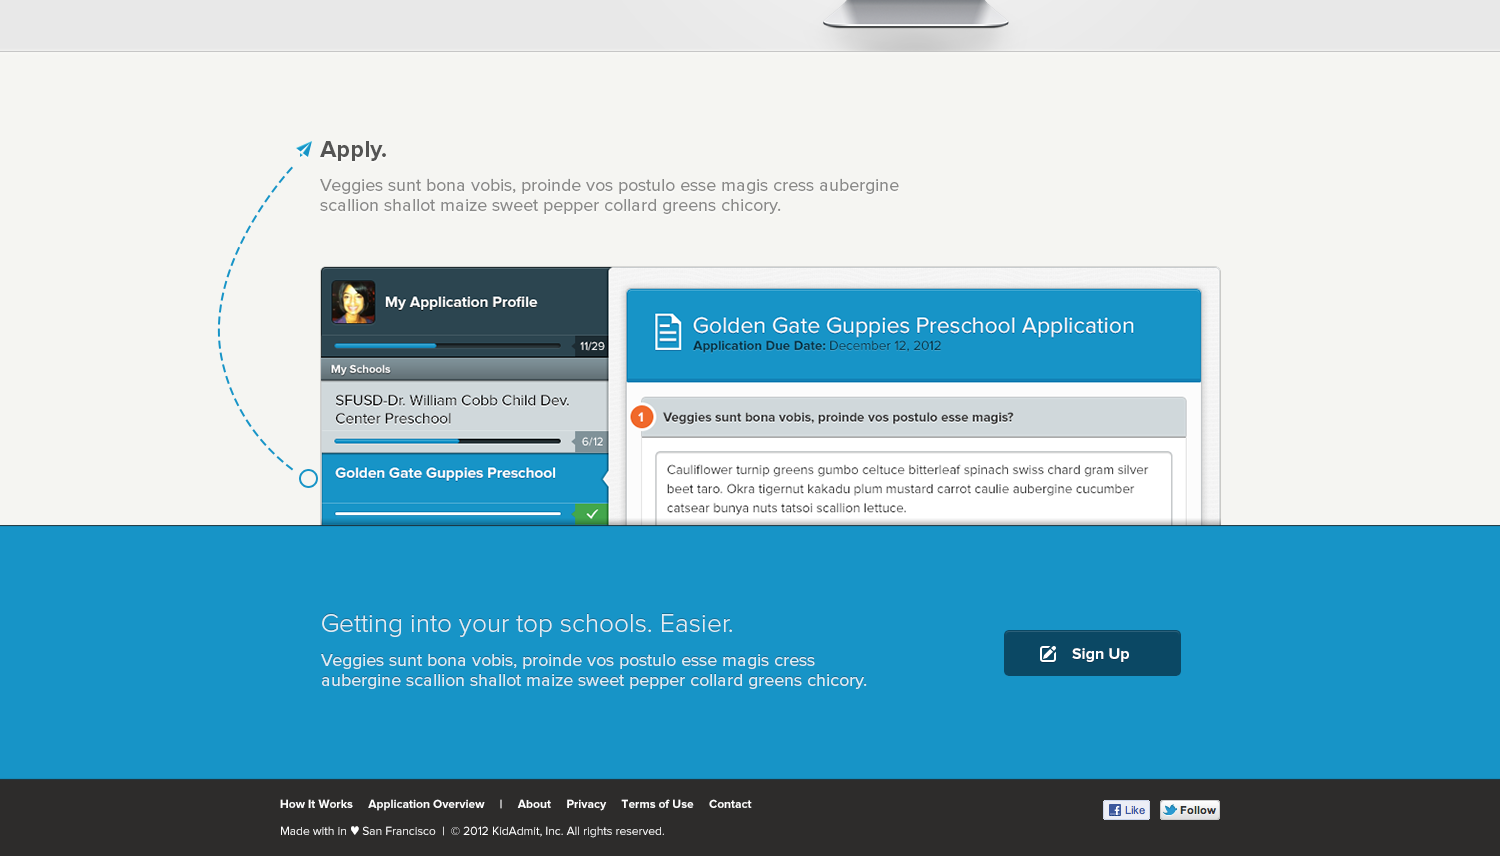This screenshot has width=1500, height=856.
Task: Click the green checkmark on Golden Gate Guppies
Action: coord(592,514)
